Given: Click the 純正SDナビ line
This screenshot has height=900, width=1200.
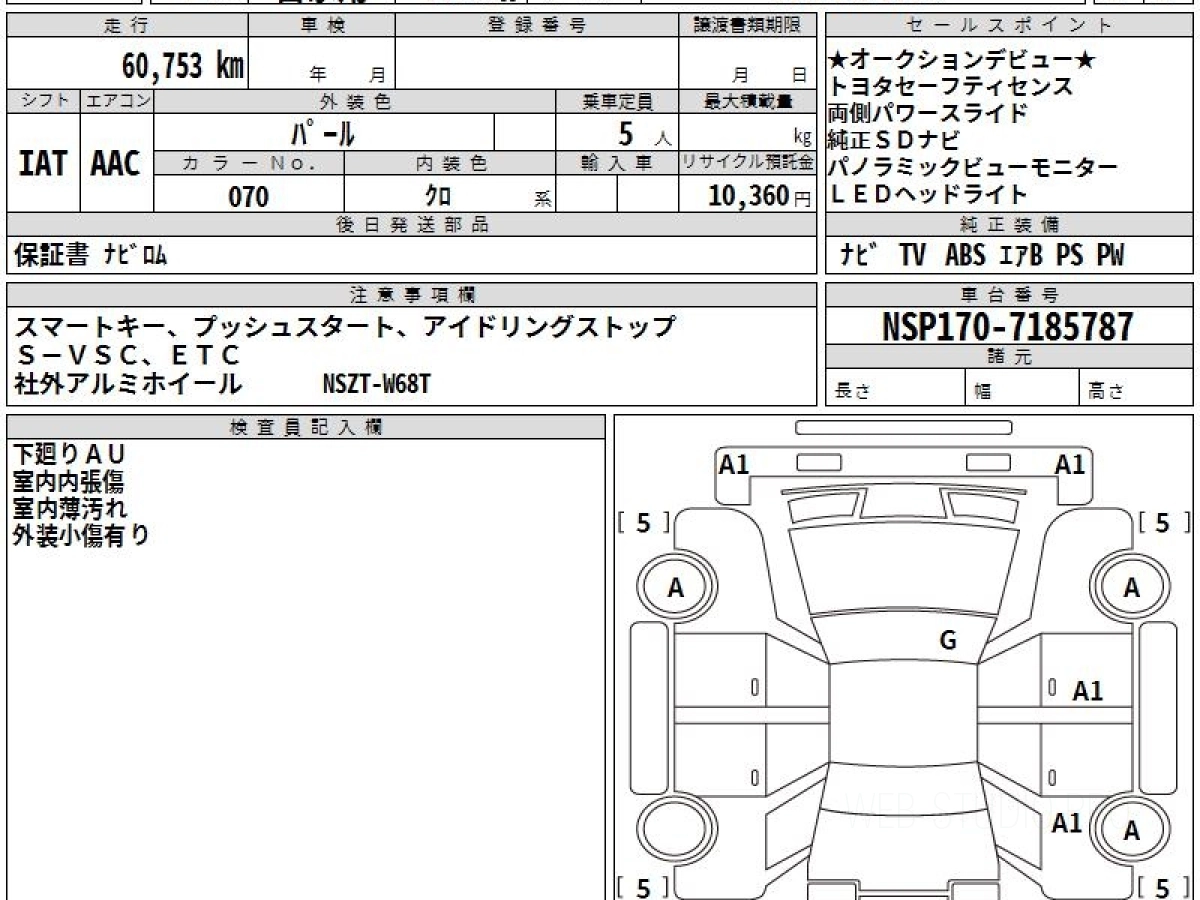Looking at the screenshot, I should click(x=892, y=140).
